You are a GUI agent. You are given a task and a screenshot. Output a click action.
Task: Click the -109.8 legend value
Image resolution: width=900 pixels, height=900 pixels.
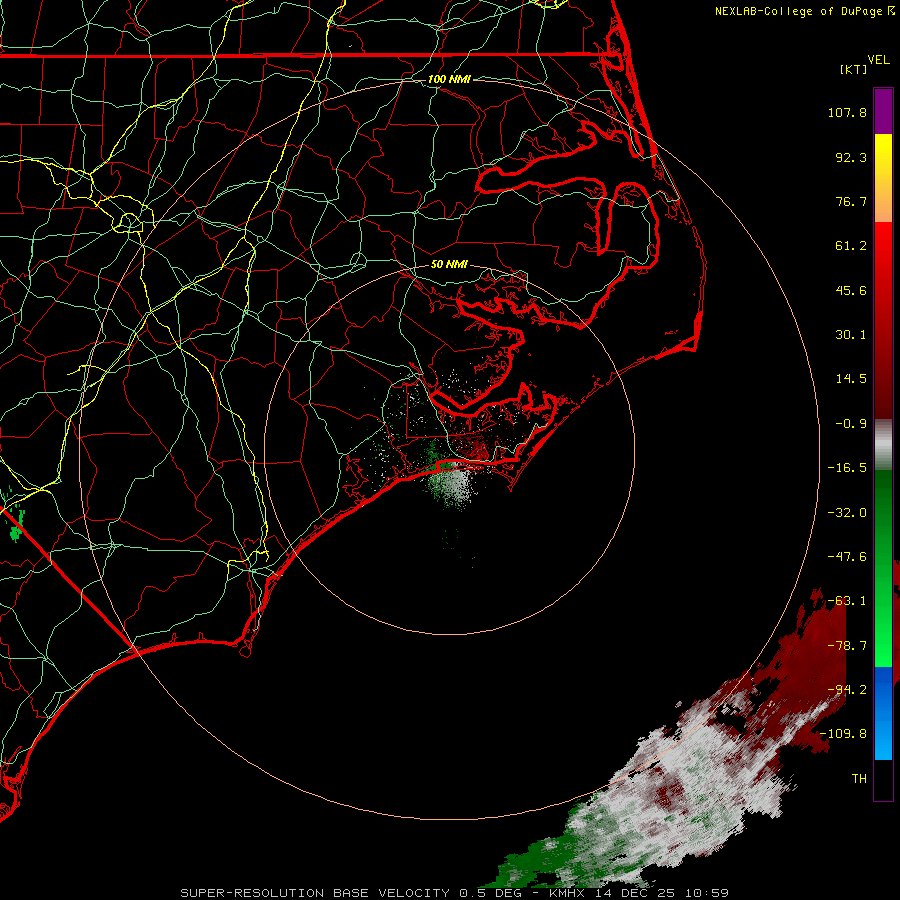(x=843, y=734)
